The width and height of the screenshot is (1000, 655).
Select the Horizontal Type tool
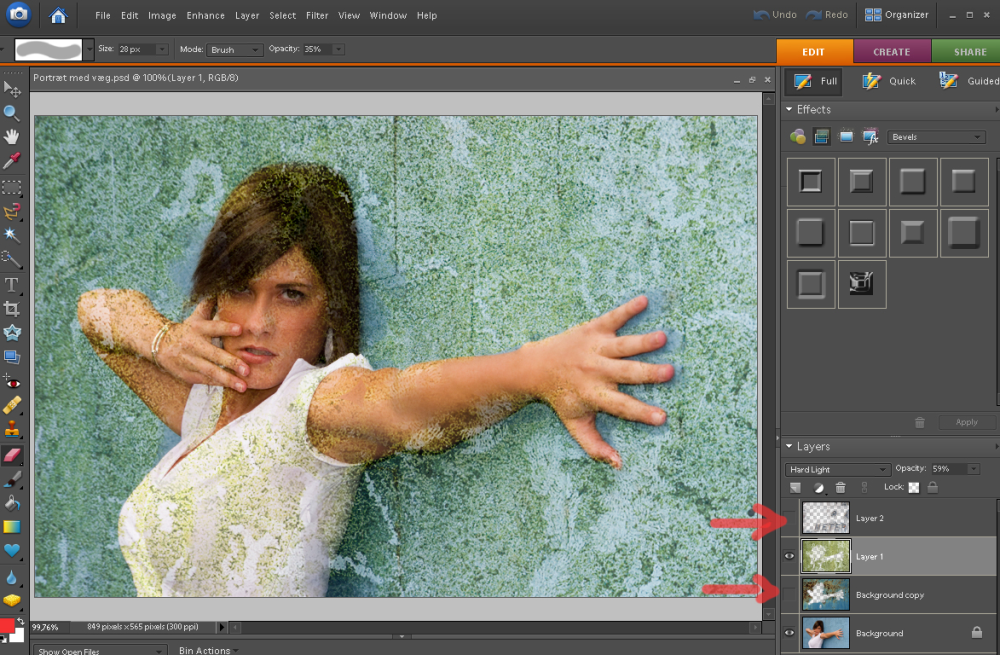click(12, 284)
